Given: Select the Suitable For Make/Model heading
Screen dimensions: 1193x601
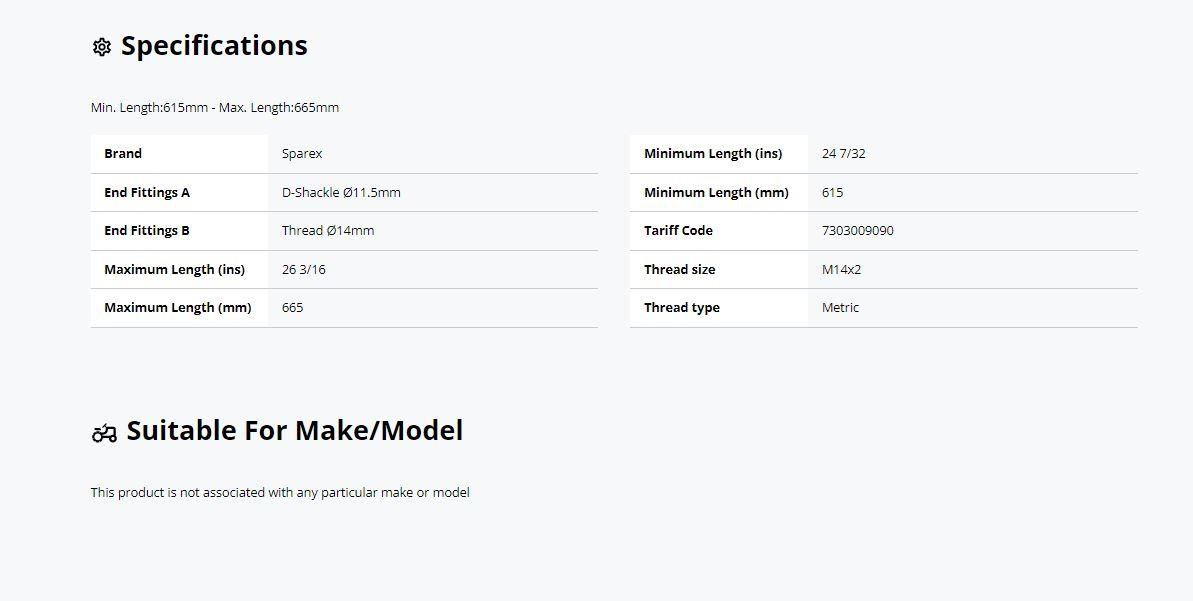Looking at the screenshot, I should coord(294,431).
